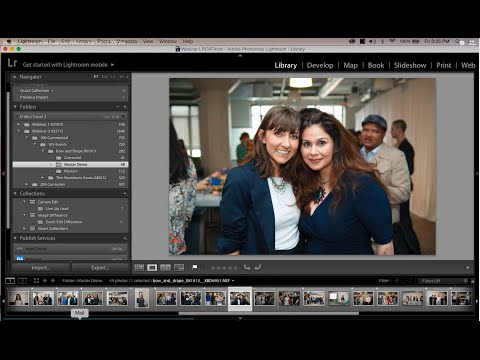Hide the filmstrip with the bottom edge arrow
This screenshot has width=480, height=360.
(x=240, y=319)
